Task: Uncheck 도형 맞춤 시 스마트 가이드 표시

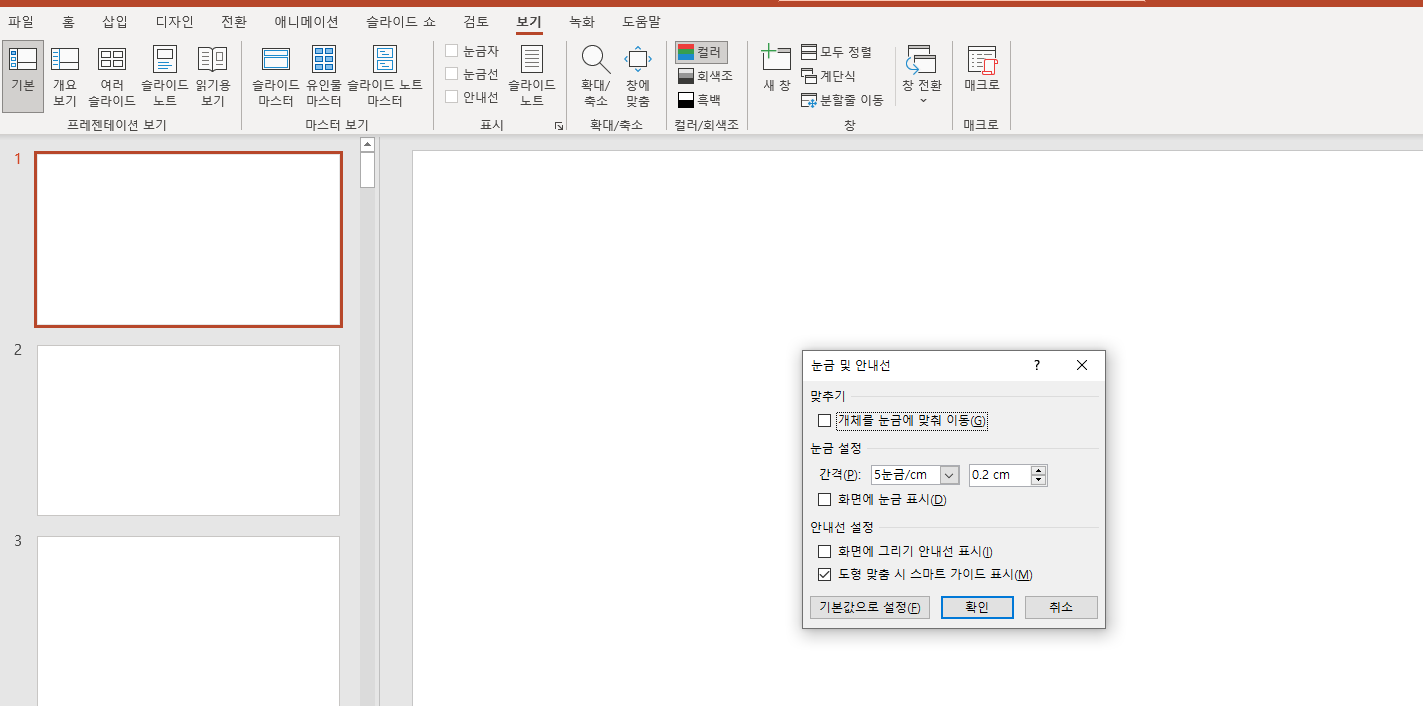Action: pos(824,573)
